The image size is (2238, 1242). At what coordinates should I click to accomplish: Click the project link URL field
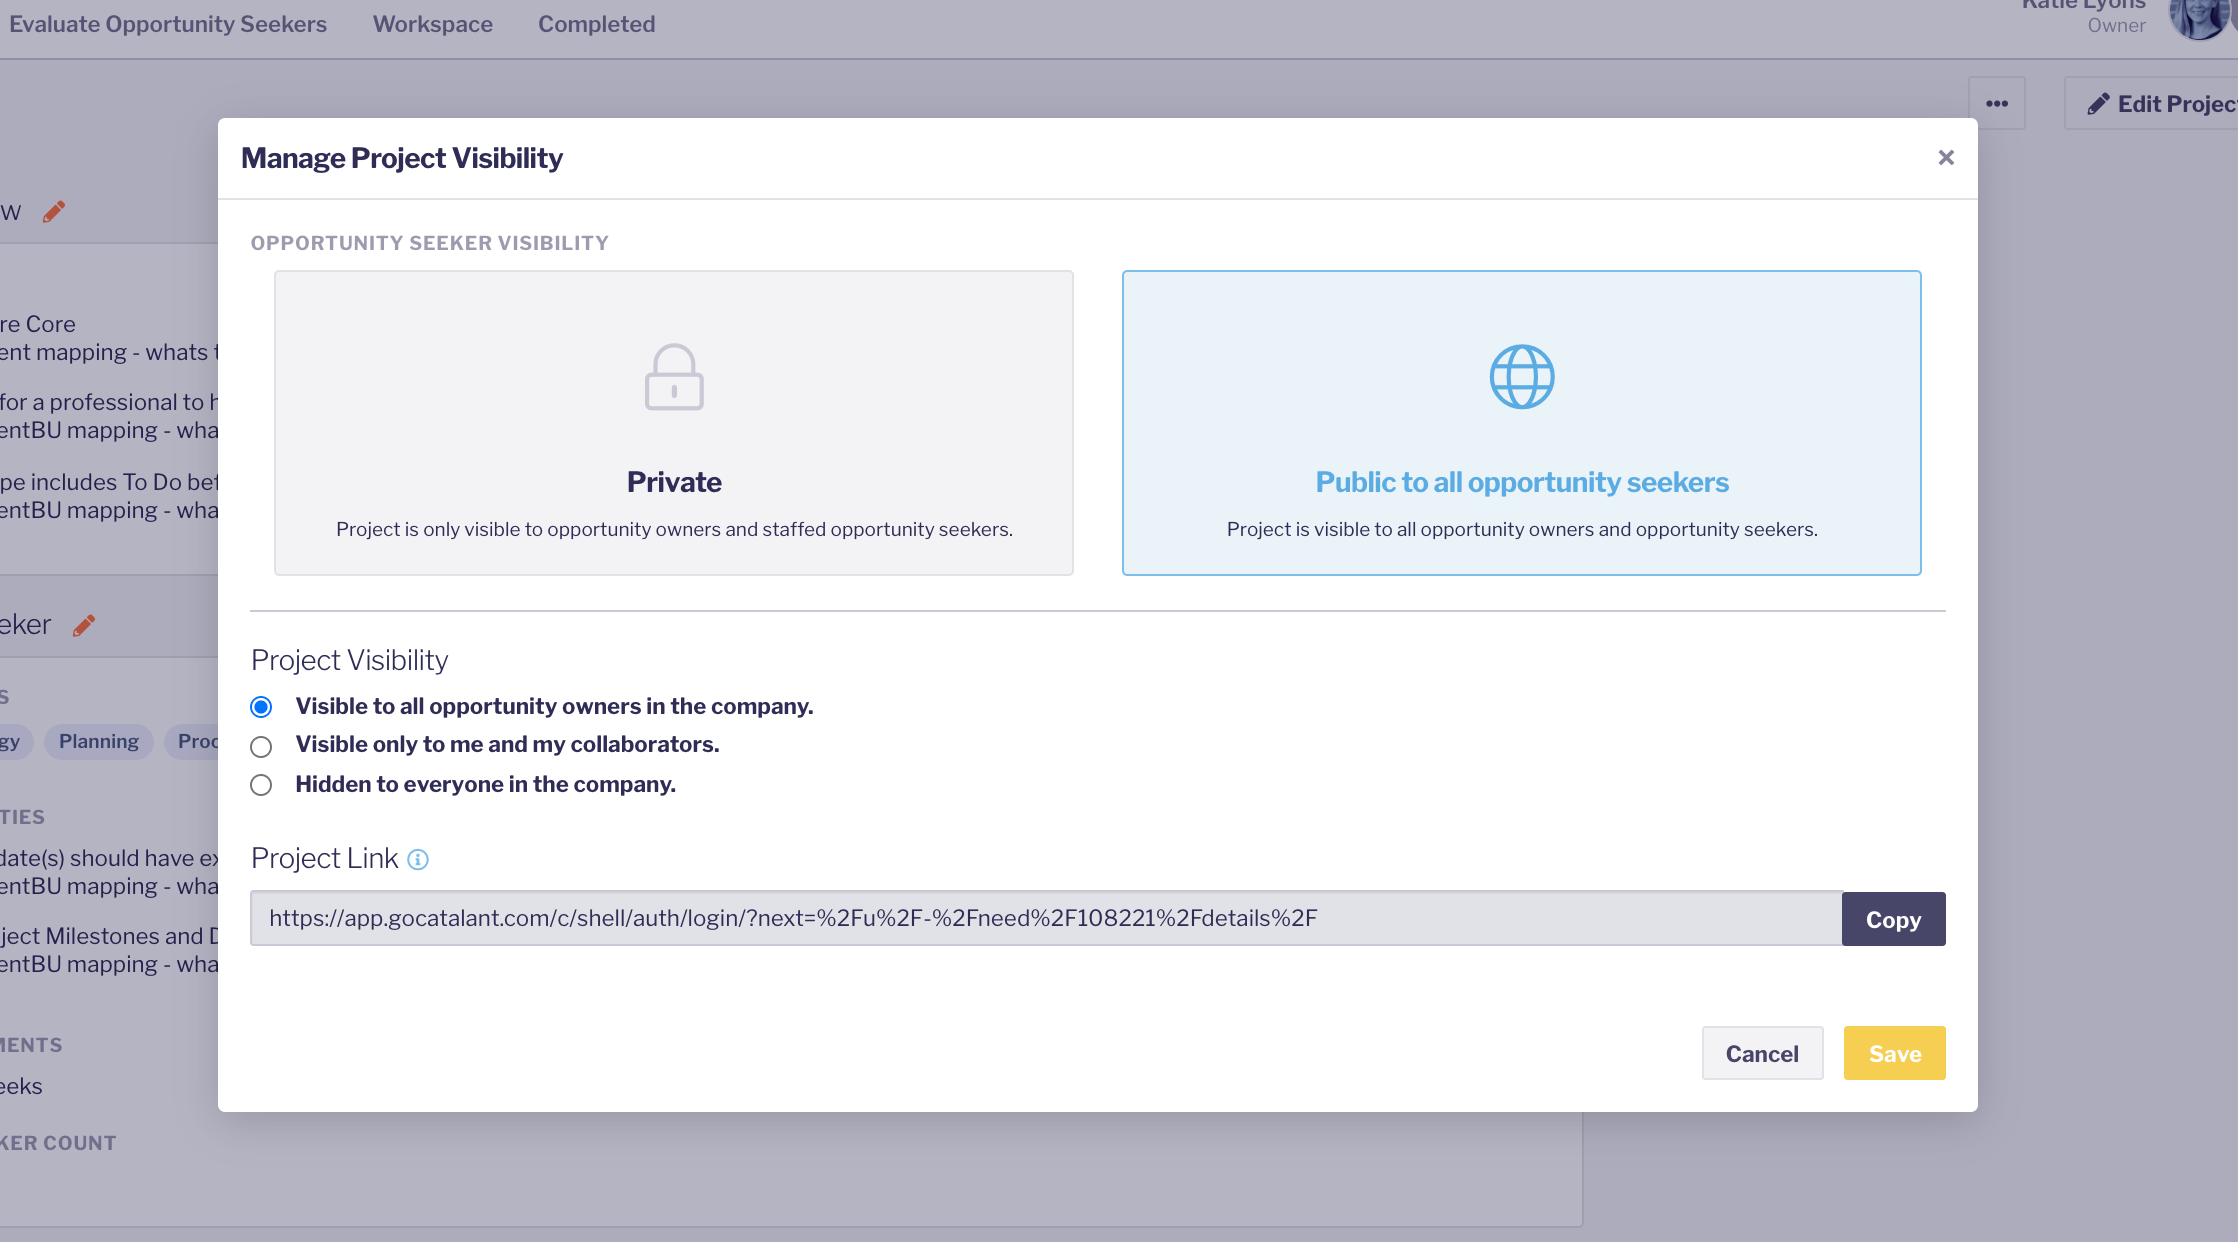coord(1045,918)
